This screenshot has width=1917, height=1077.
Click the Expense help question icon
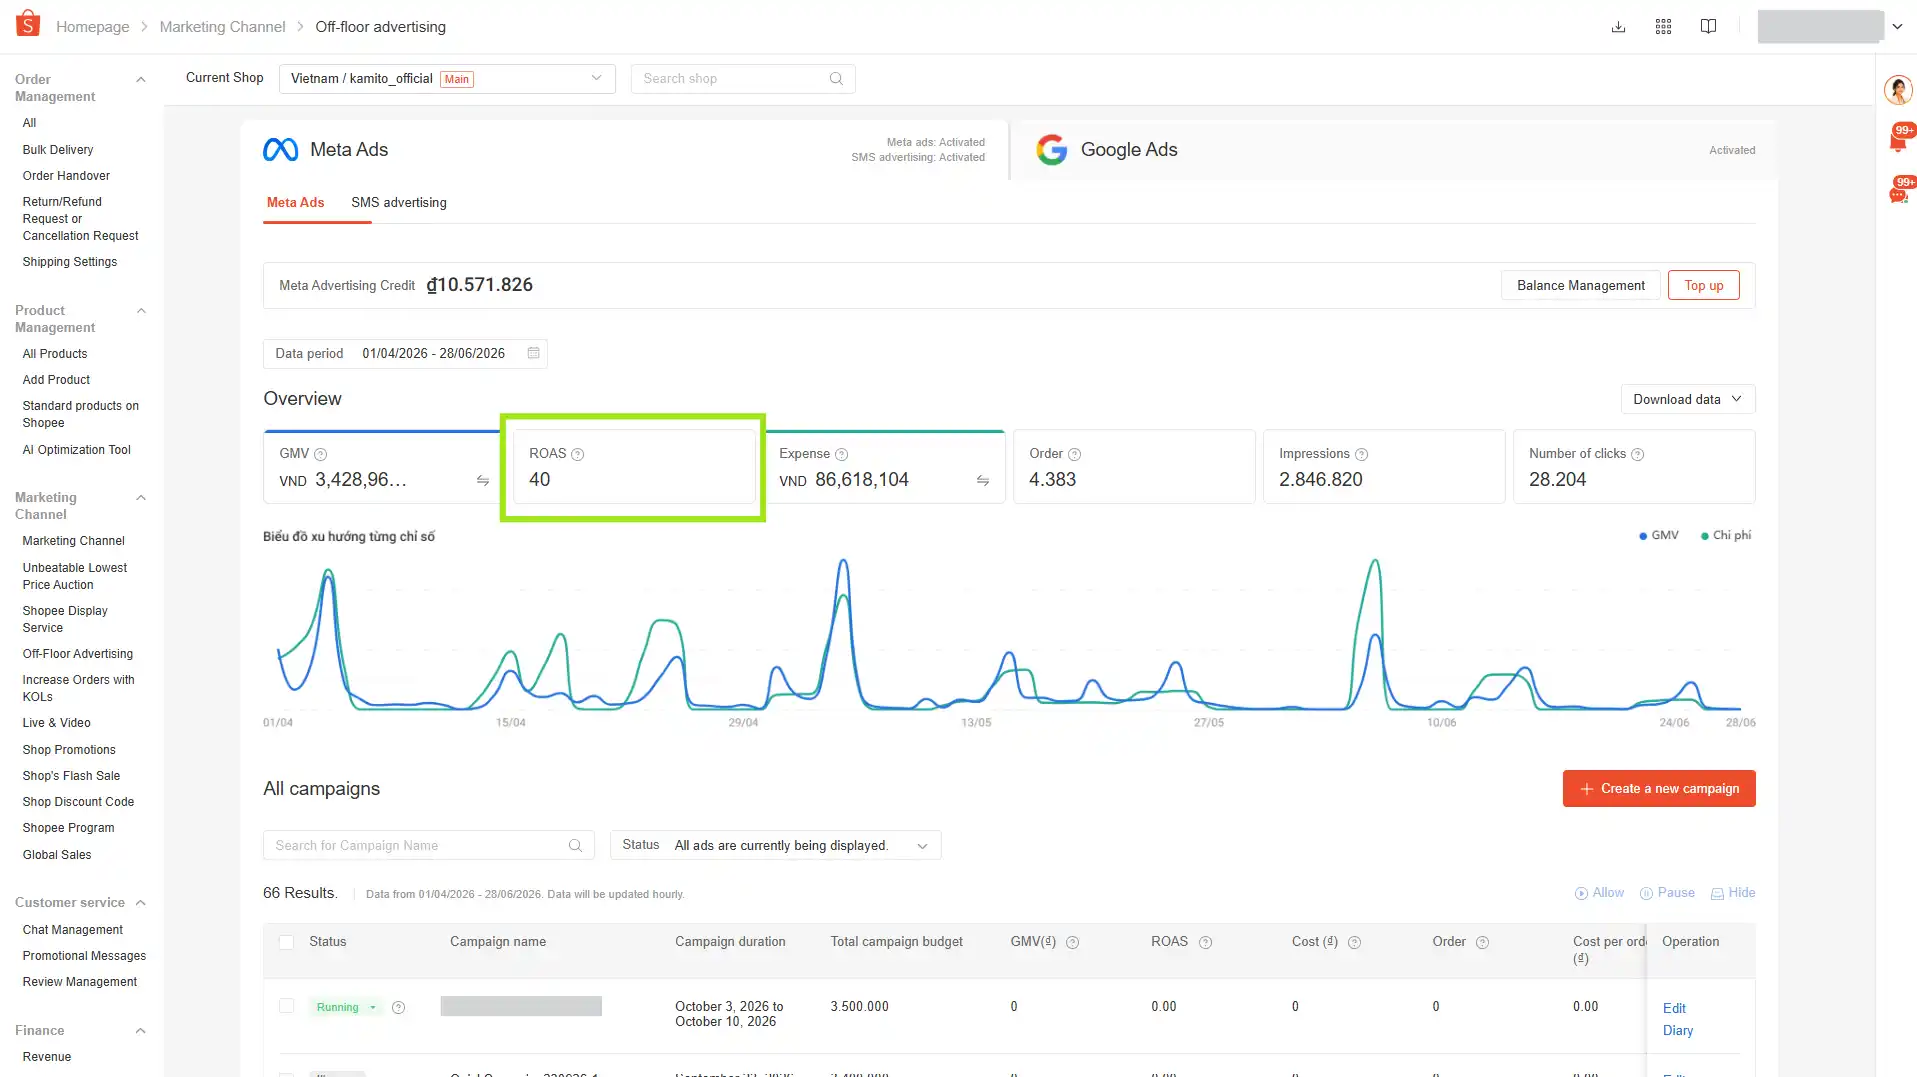(x=841, y=454)
